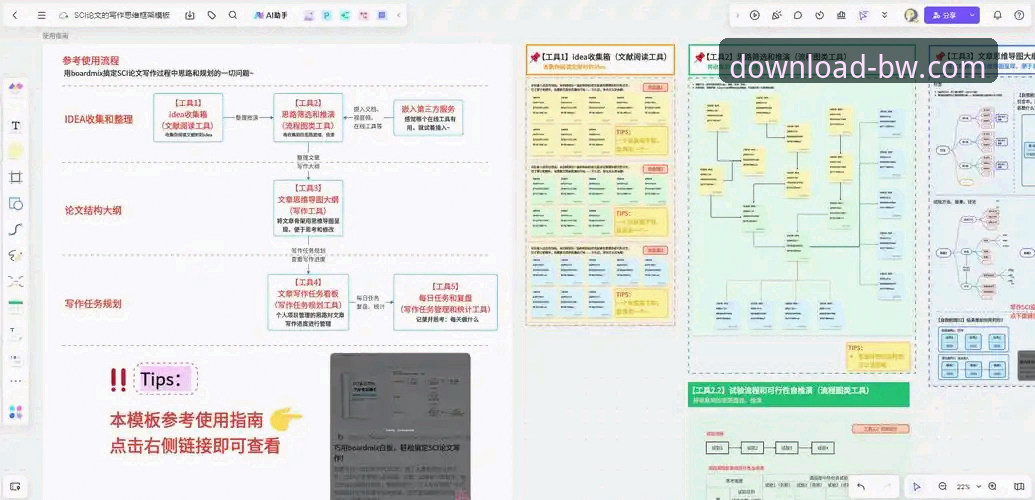Click the undo arrow at bottom
Image resolution: width=1035 pixels, height=500 pixels.
[861, 487]
